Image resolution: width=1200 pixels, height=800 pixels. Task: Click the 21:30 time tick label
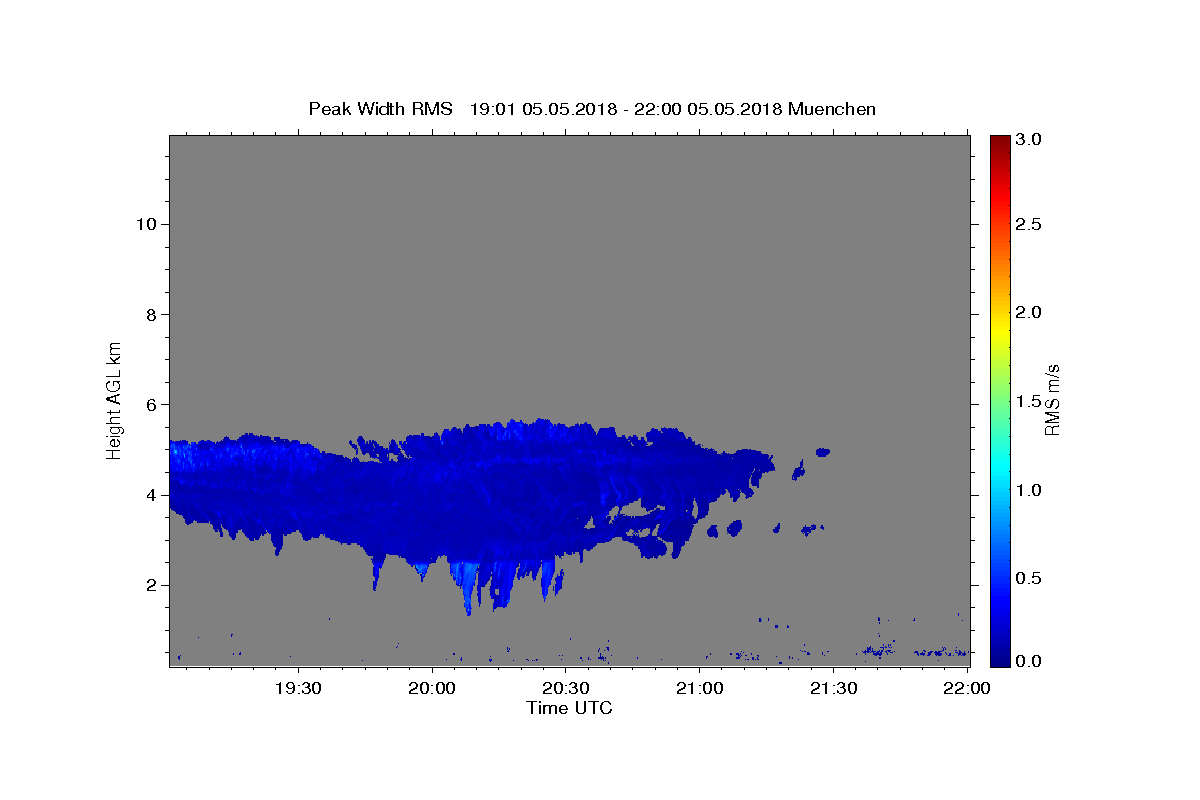click(833, 688)
